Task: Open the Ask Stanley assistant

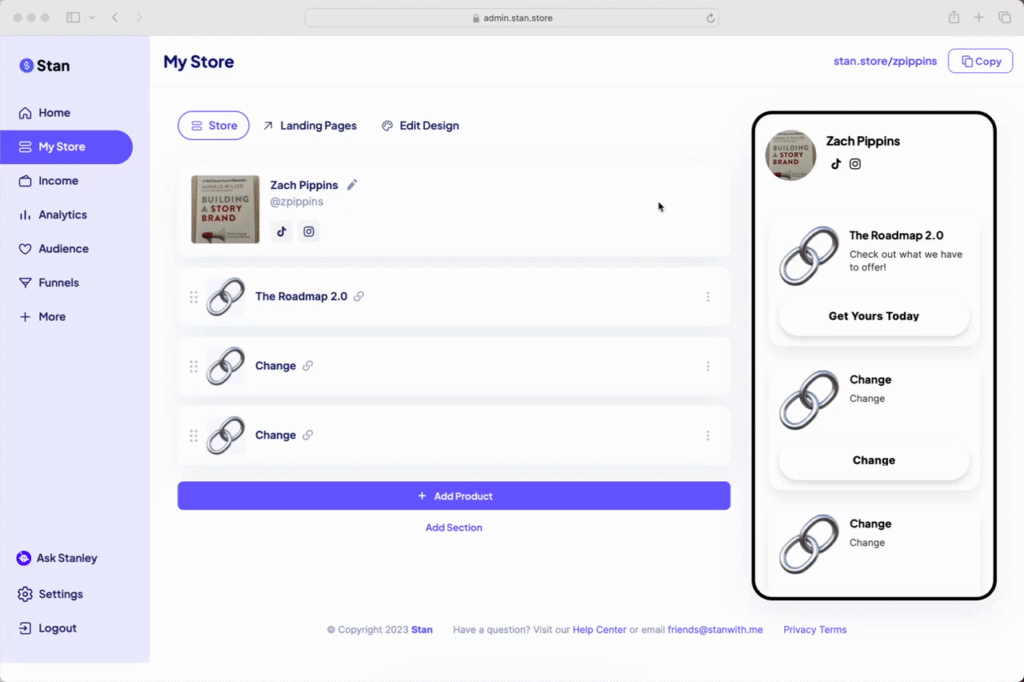Action: pos(55,558)
